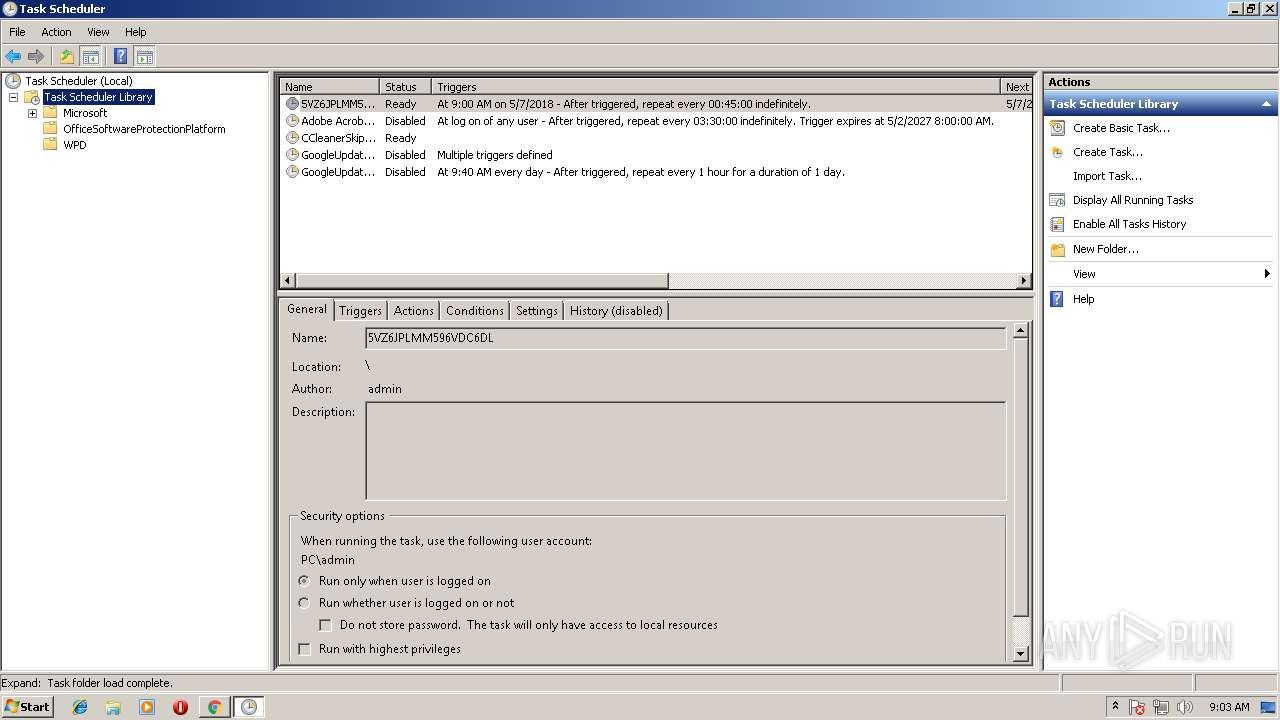Click Enable All Tasks History
1280x720 pixels.
pos(1129,224)
